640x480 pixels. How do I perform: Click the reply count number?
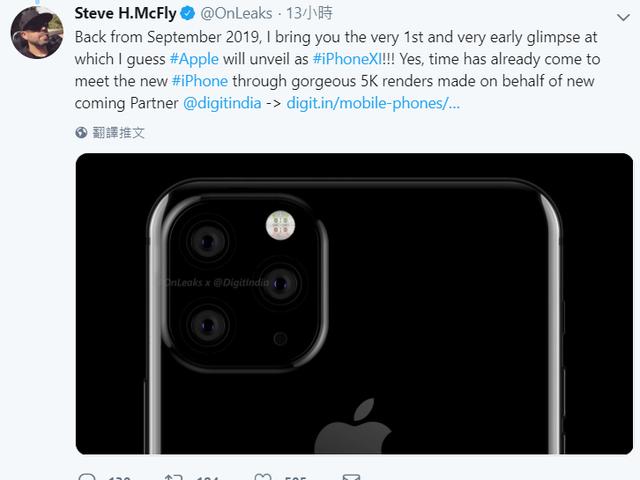[118, 477]
